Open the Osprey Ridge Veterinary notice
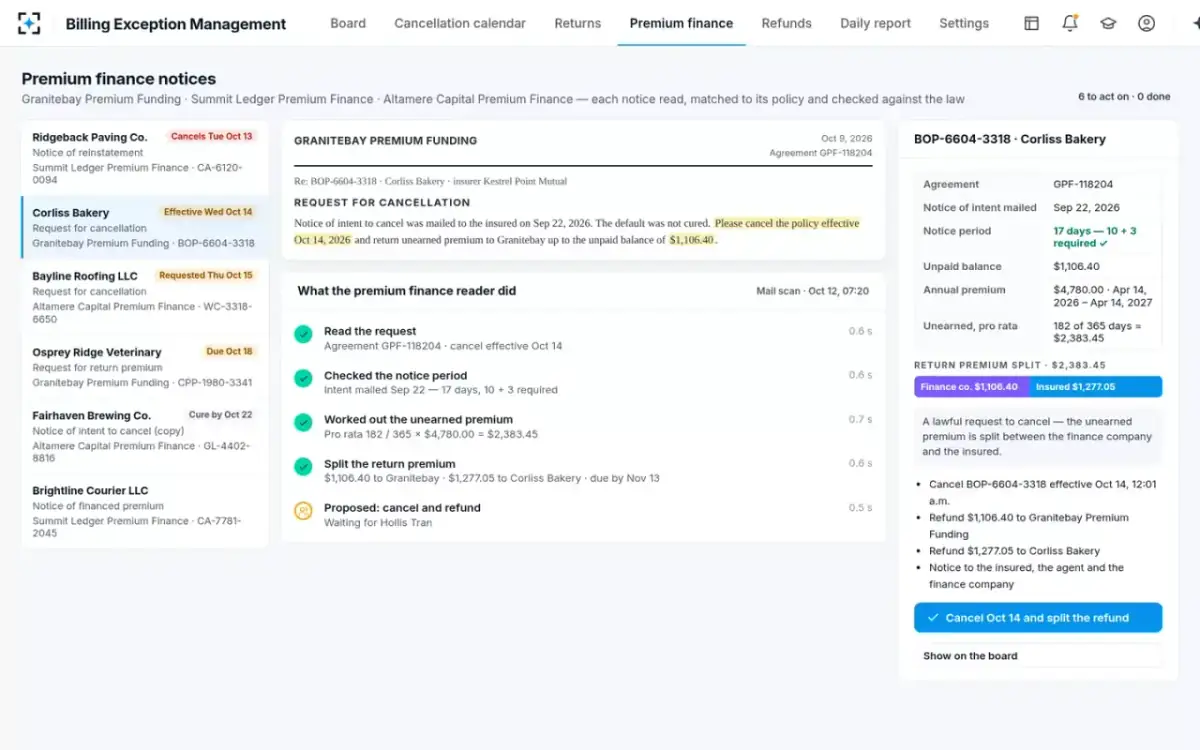This screenshot has height=750, width=1200. (145, 367)
